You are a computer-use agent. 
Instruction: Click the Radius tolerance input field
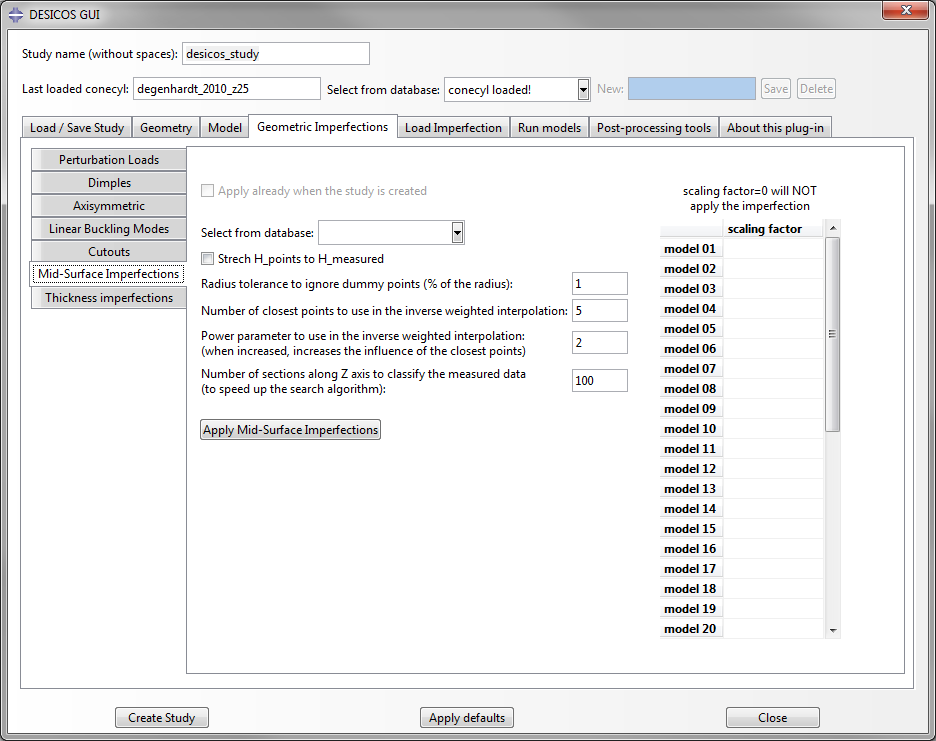coord(599,284)
